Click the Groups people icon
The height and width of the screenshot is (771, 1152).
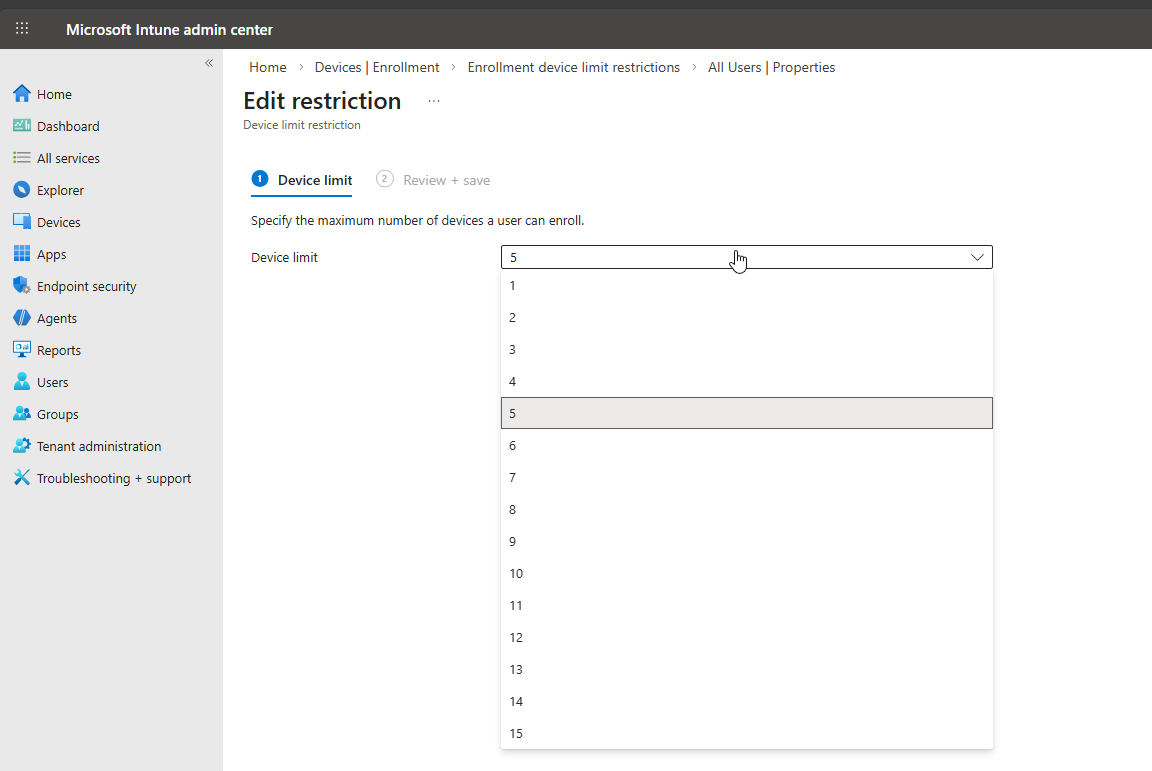pyautogui.click(x=22, y=413)
